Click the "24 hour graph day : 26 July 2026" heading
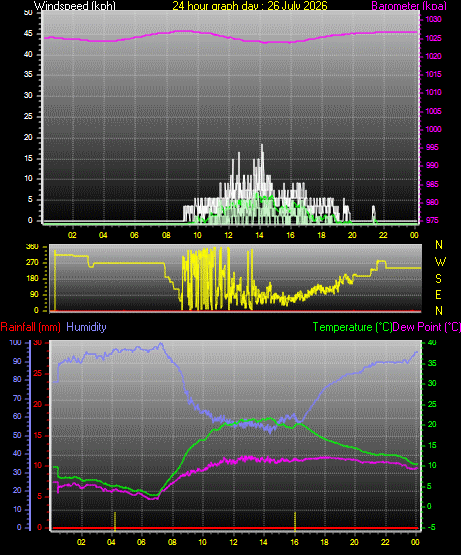Viewport: 461px width, 555px height. click(250, 6)
